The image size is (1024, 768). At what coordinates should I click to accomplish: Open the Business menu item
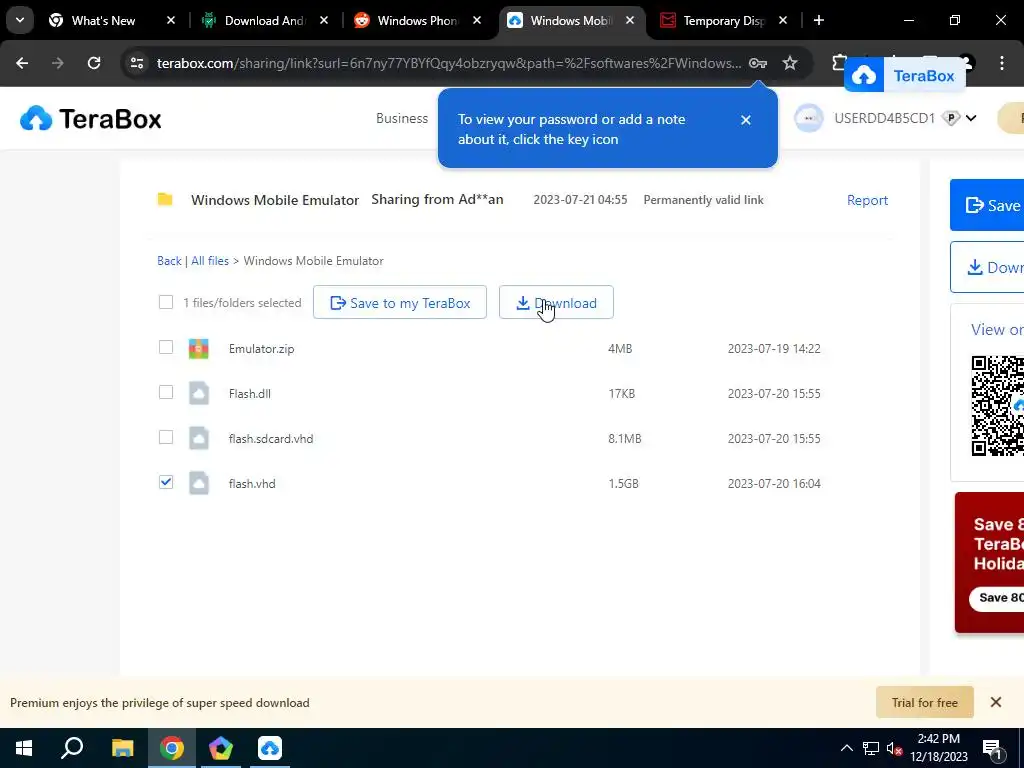pos(402,118)
